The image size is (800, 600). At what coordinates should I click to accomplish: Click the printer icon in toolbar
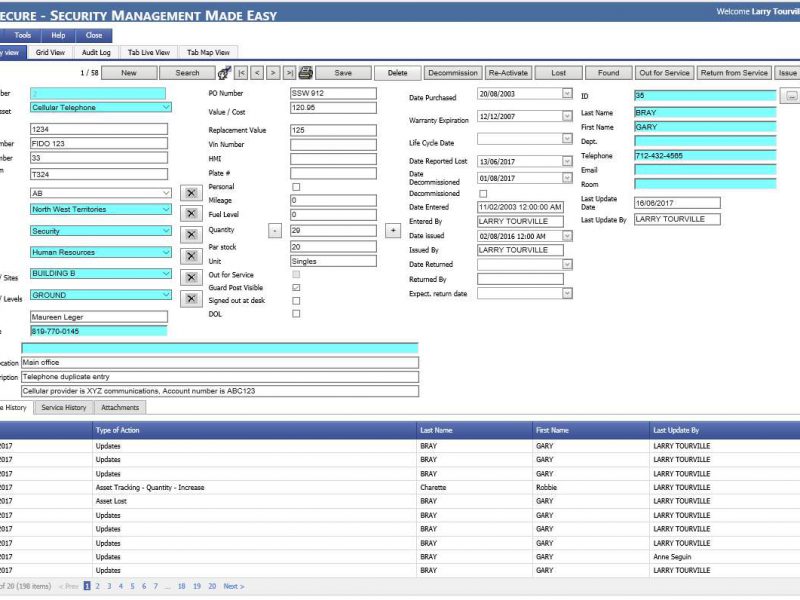pyautogui.click(x=306, y=73)
